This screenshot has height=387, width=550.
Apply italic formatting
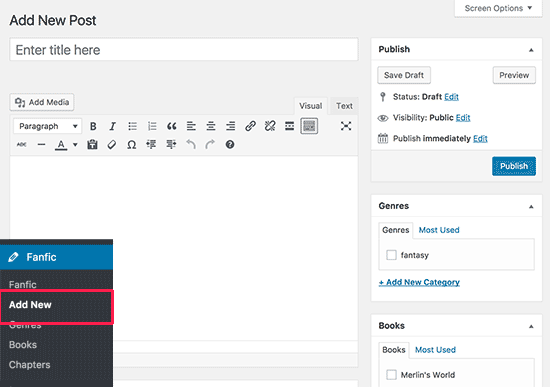[x=112, y=126]
